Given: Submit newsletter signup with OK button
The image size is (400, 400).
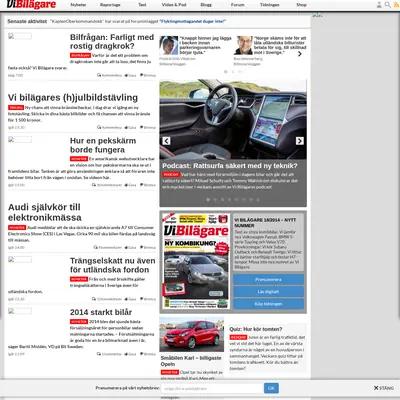Looking at the screenshot, I should [x=271, y=388].
